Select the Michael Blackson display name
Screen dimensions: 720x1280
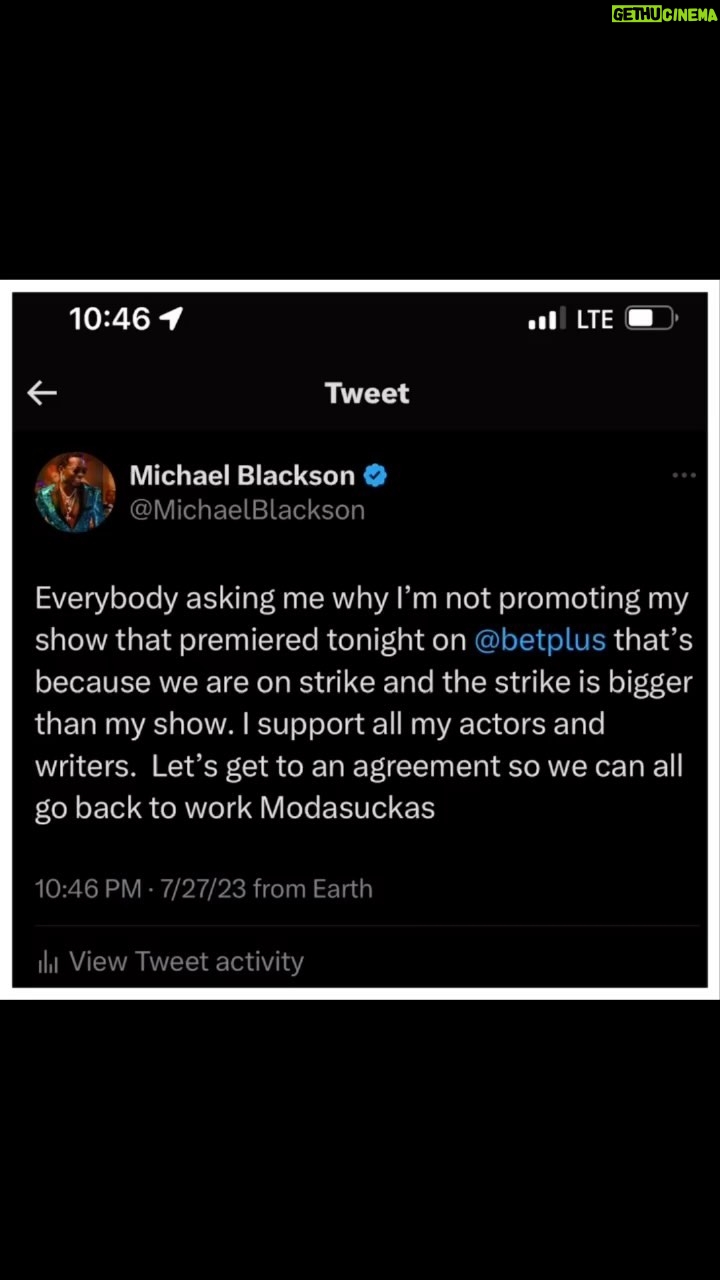(x=242, y=475)
